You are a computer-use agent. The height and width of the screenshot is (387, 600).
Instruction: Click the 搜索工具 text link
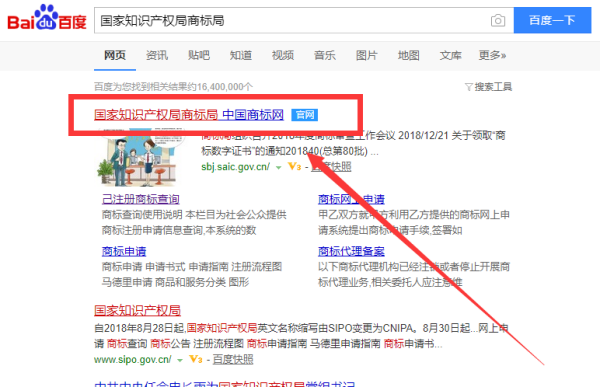pos(493,87)
